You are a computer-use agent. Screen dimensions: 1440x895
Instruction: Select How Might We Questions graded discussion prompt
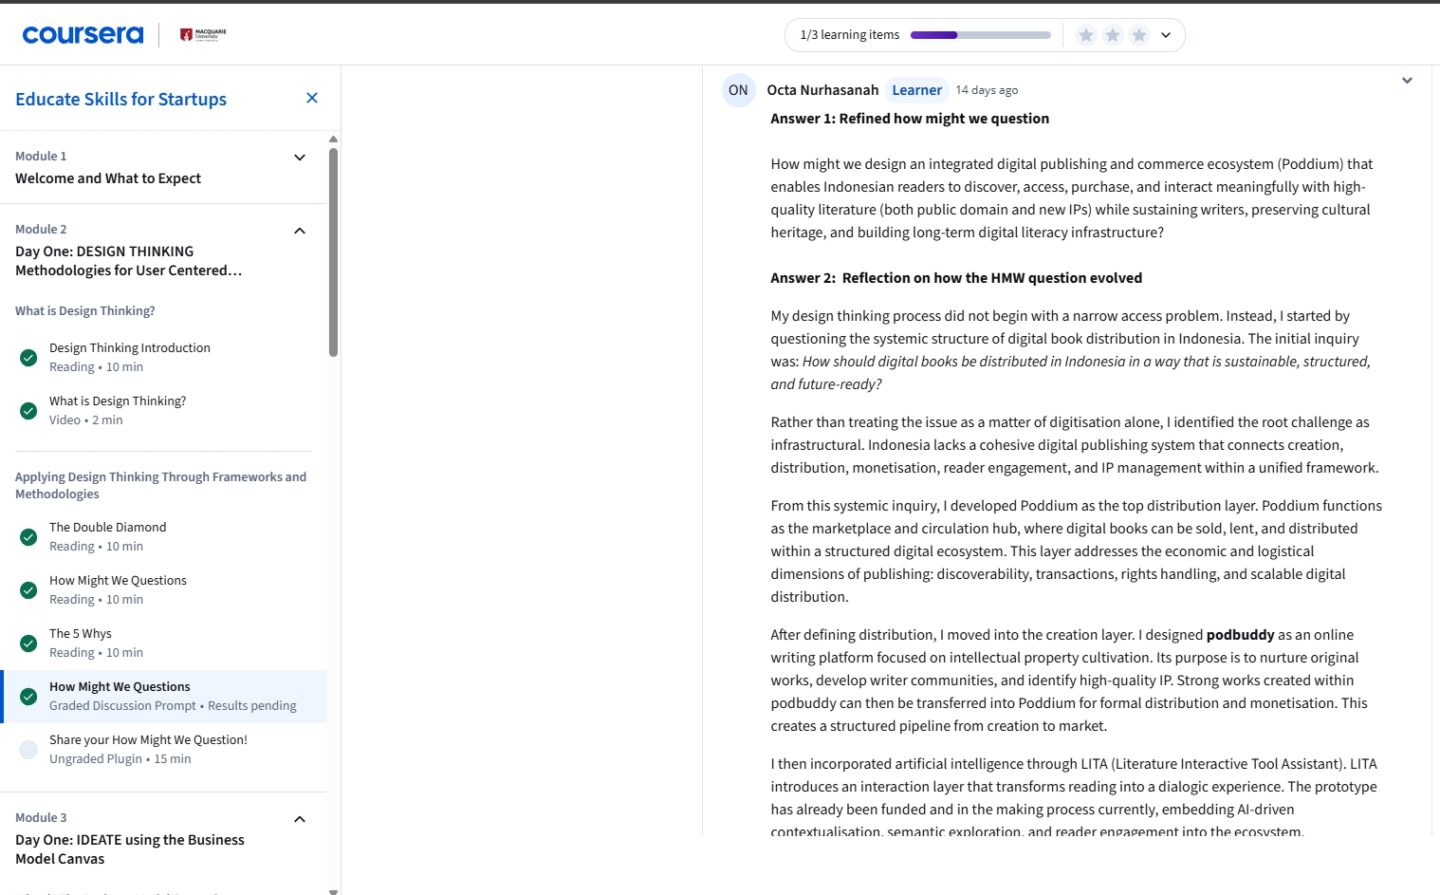(120, 687)
